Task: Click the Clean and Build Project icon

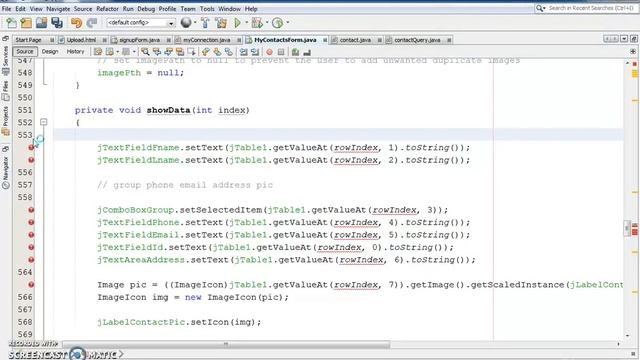Action: coord(221,23)
